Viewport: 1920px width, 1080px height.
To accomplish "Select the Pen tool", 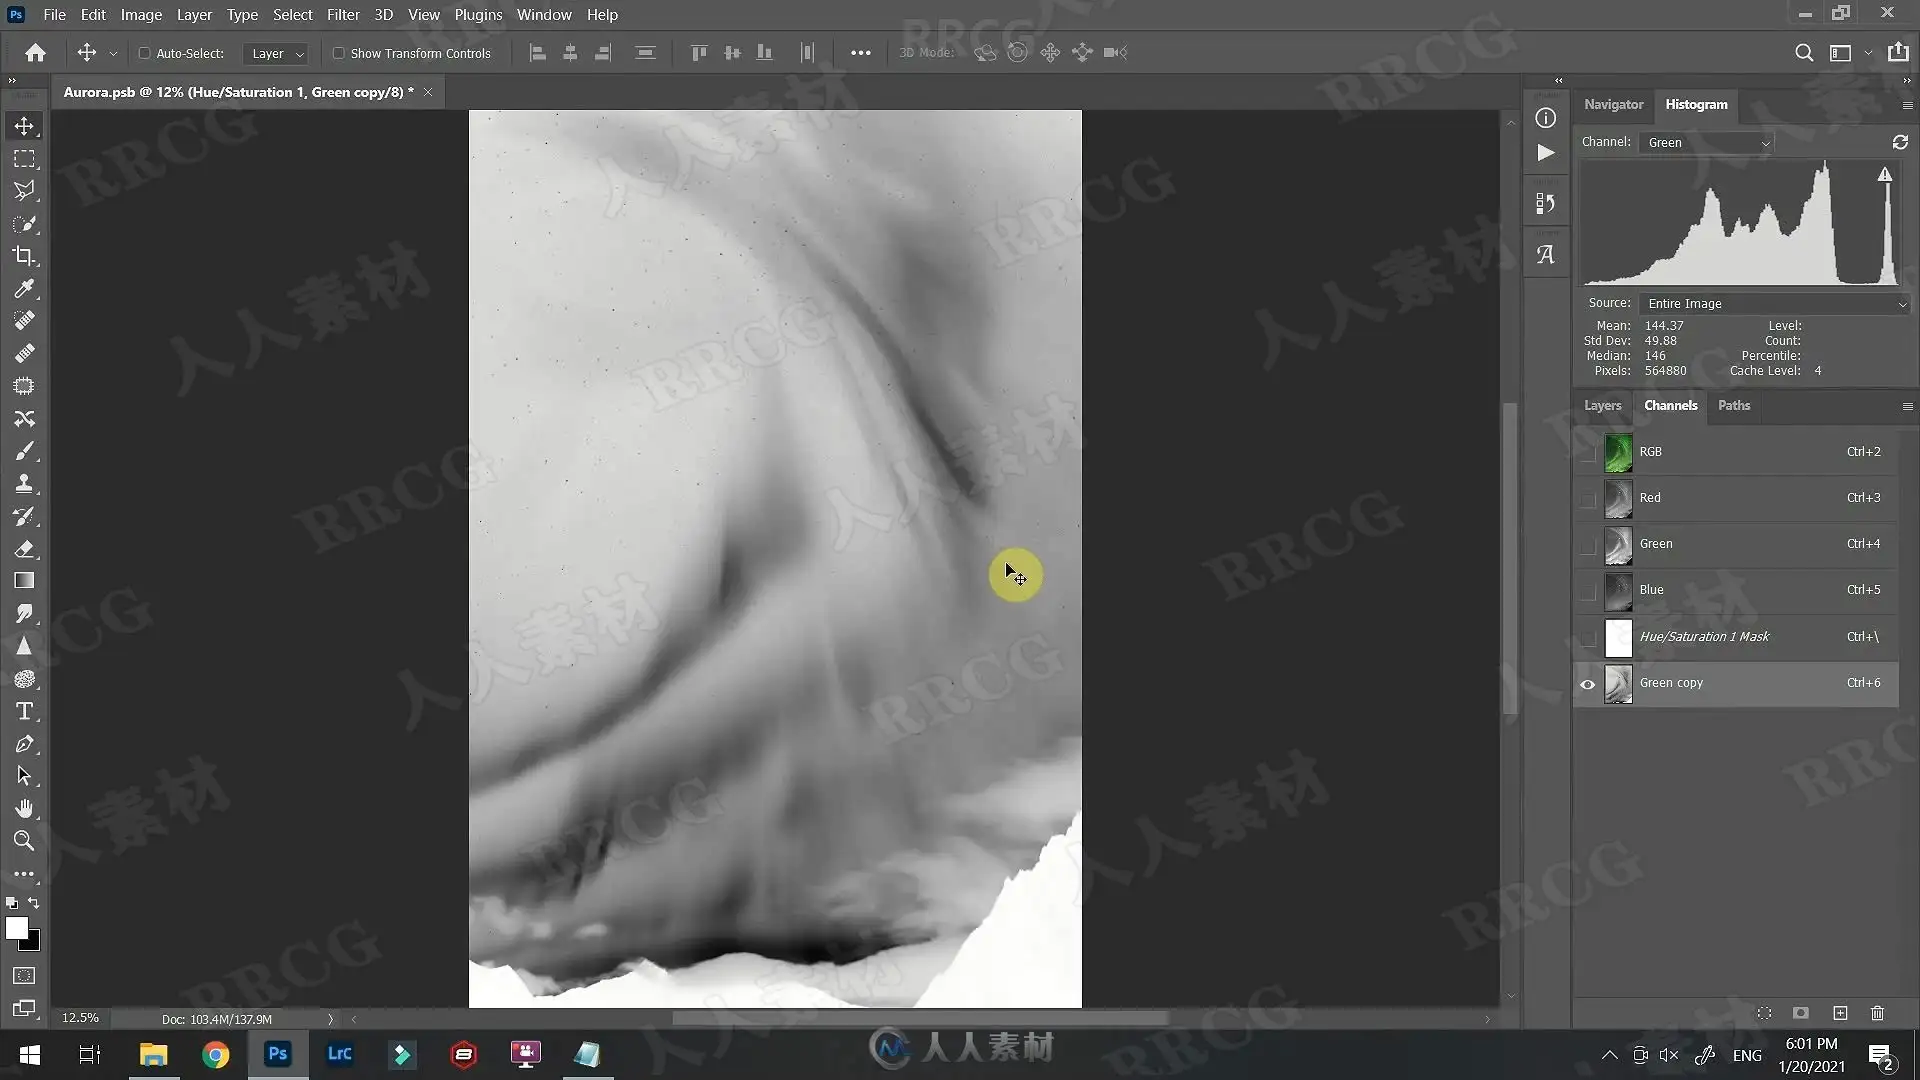I will pos(24,744).
